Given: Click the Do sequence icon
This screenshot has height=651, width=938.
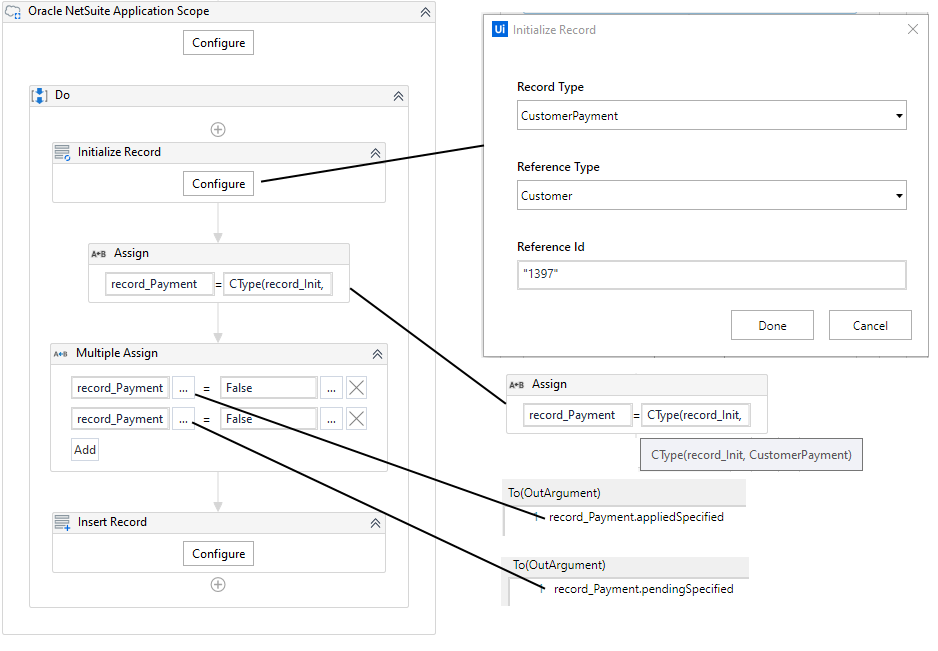Looking at the screenshot, I should pos(39,94).
